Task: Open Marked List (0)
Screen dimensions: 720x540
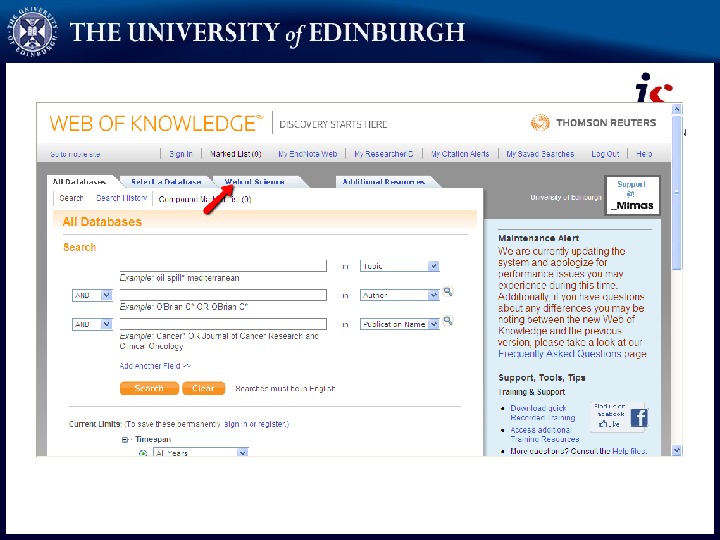Action: point(236,154)
